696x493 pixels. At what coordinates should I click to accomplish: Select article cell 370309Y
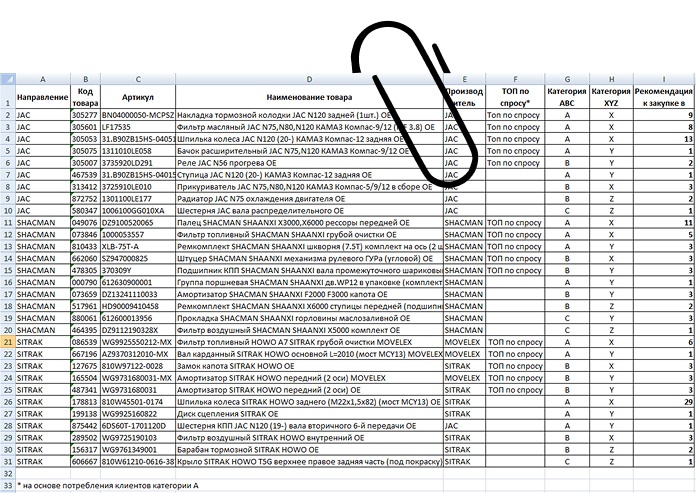pos(138,271)
